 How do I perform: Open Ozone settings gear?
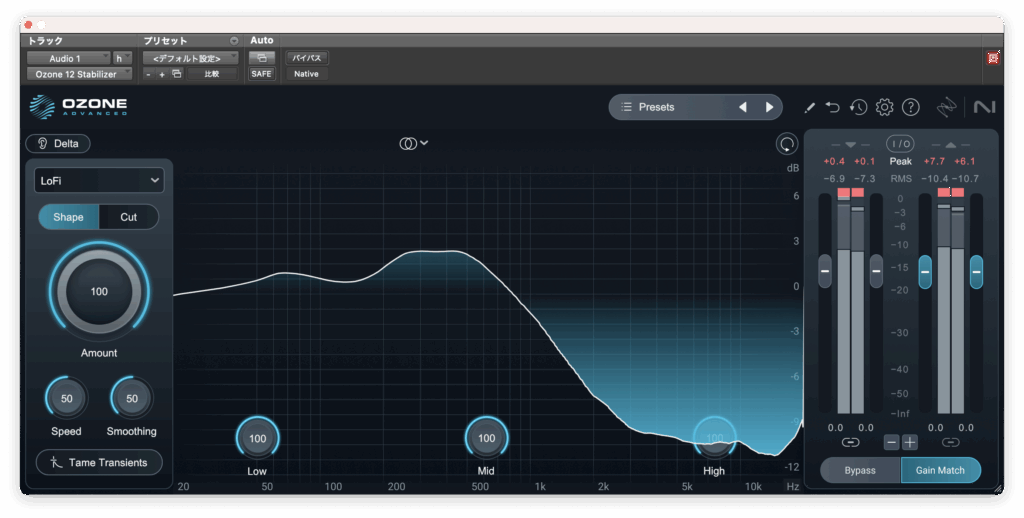coord(884,107)
